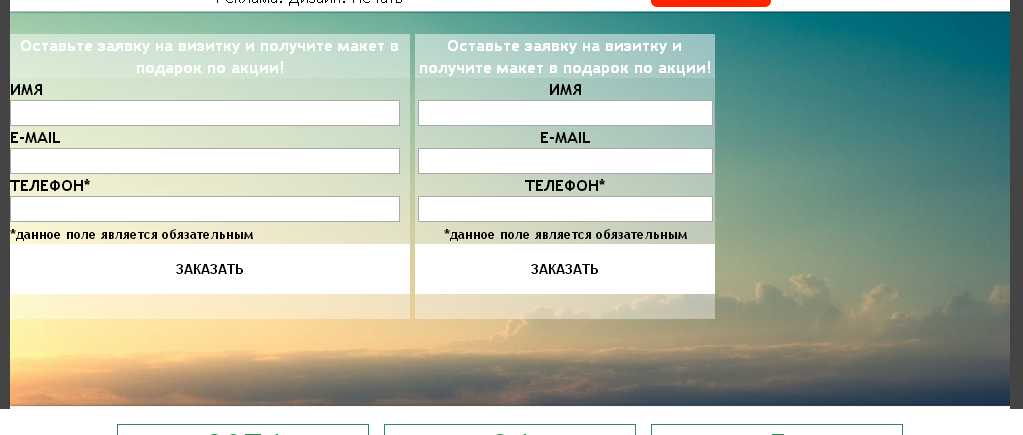Click the left-aligned ИМЯ label
The image size is (1023, 435).
pyautogui.click(x=27, y=90)
